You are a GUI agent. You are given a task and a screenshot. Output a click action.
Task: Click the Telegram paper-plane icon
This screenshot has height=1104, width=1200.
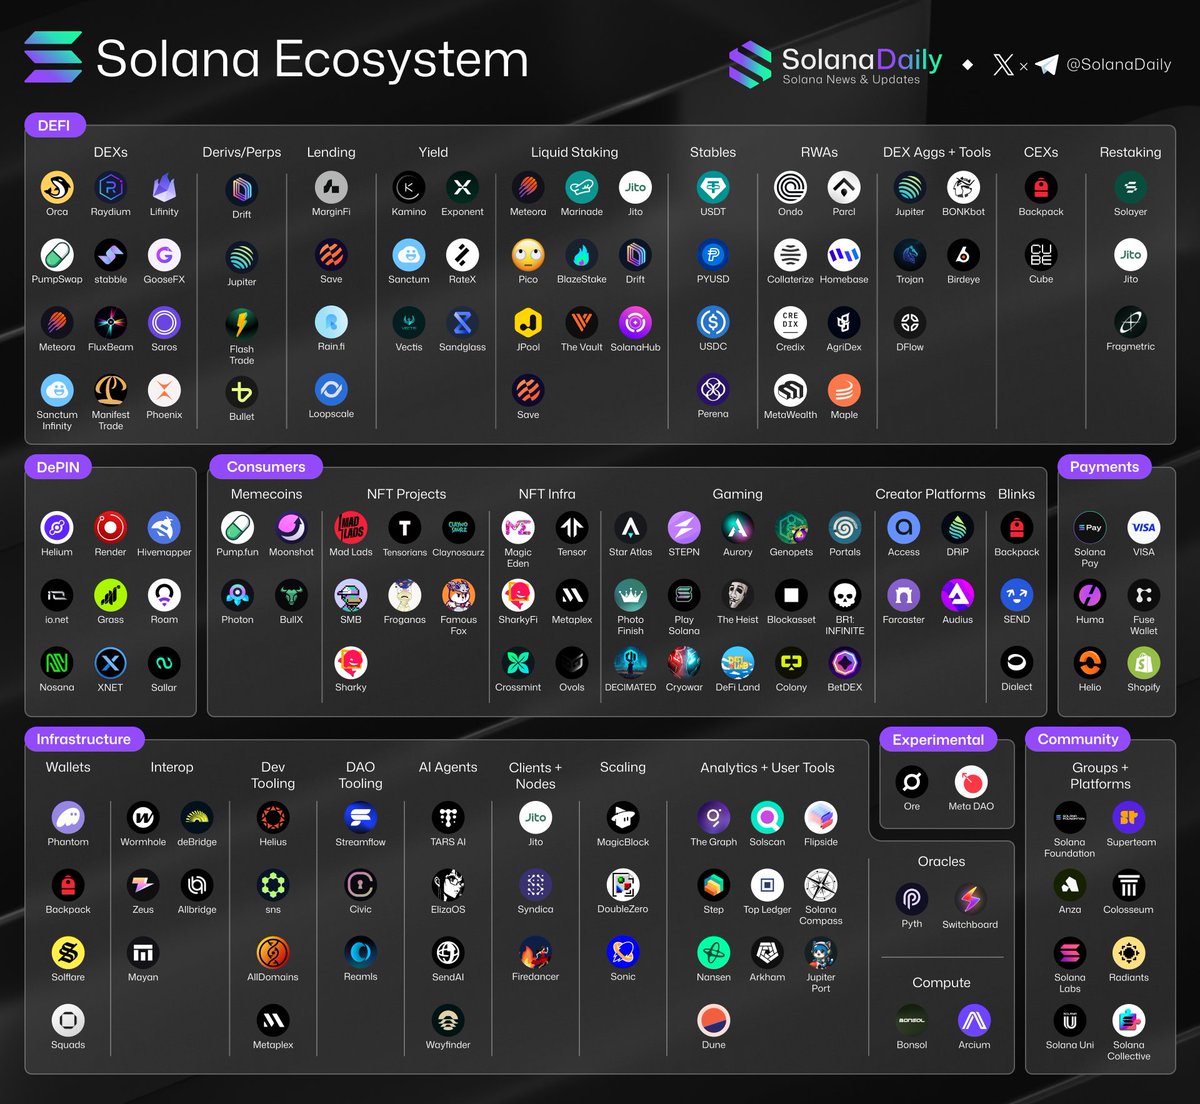tap(1046, 65)
